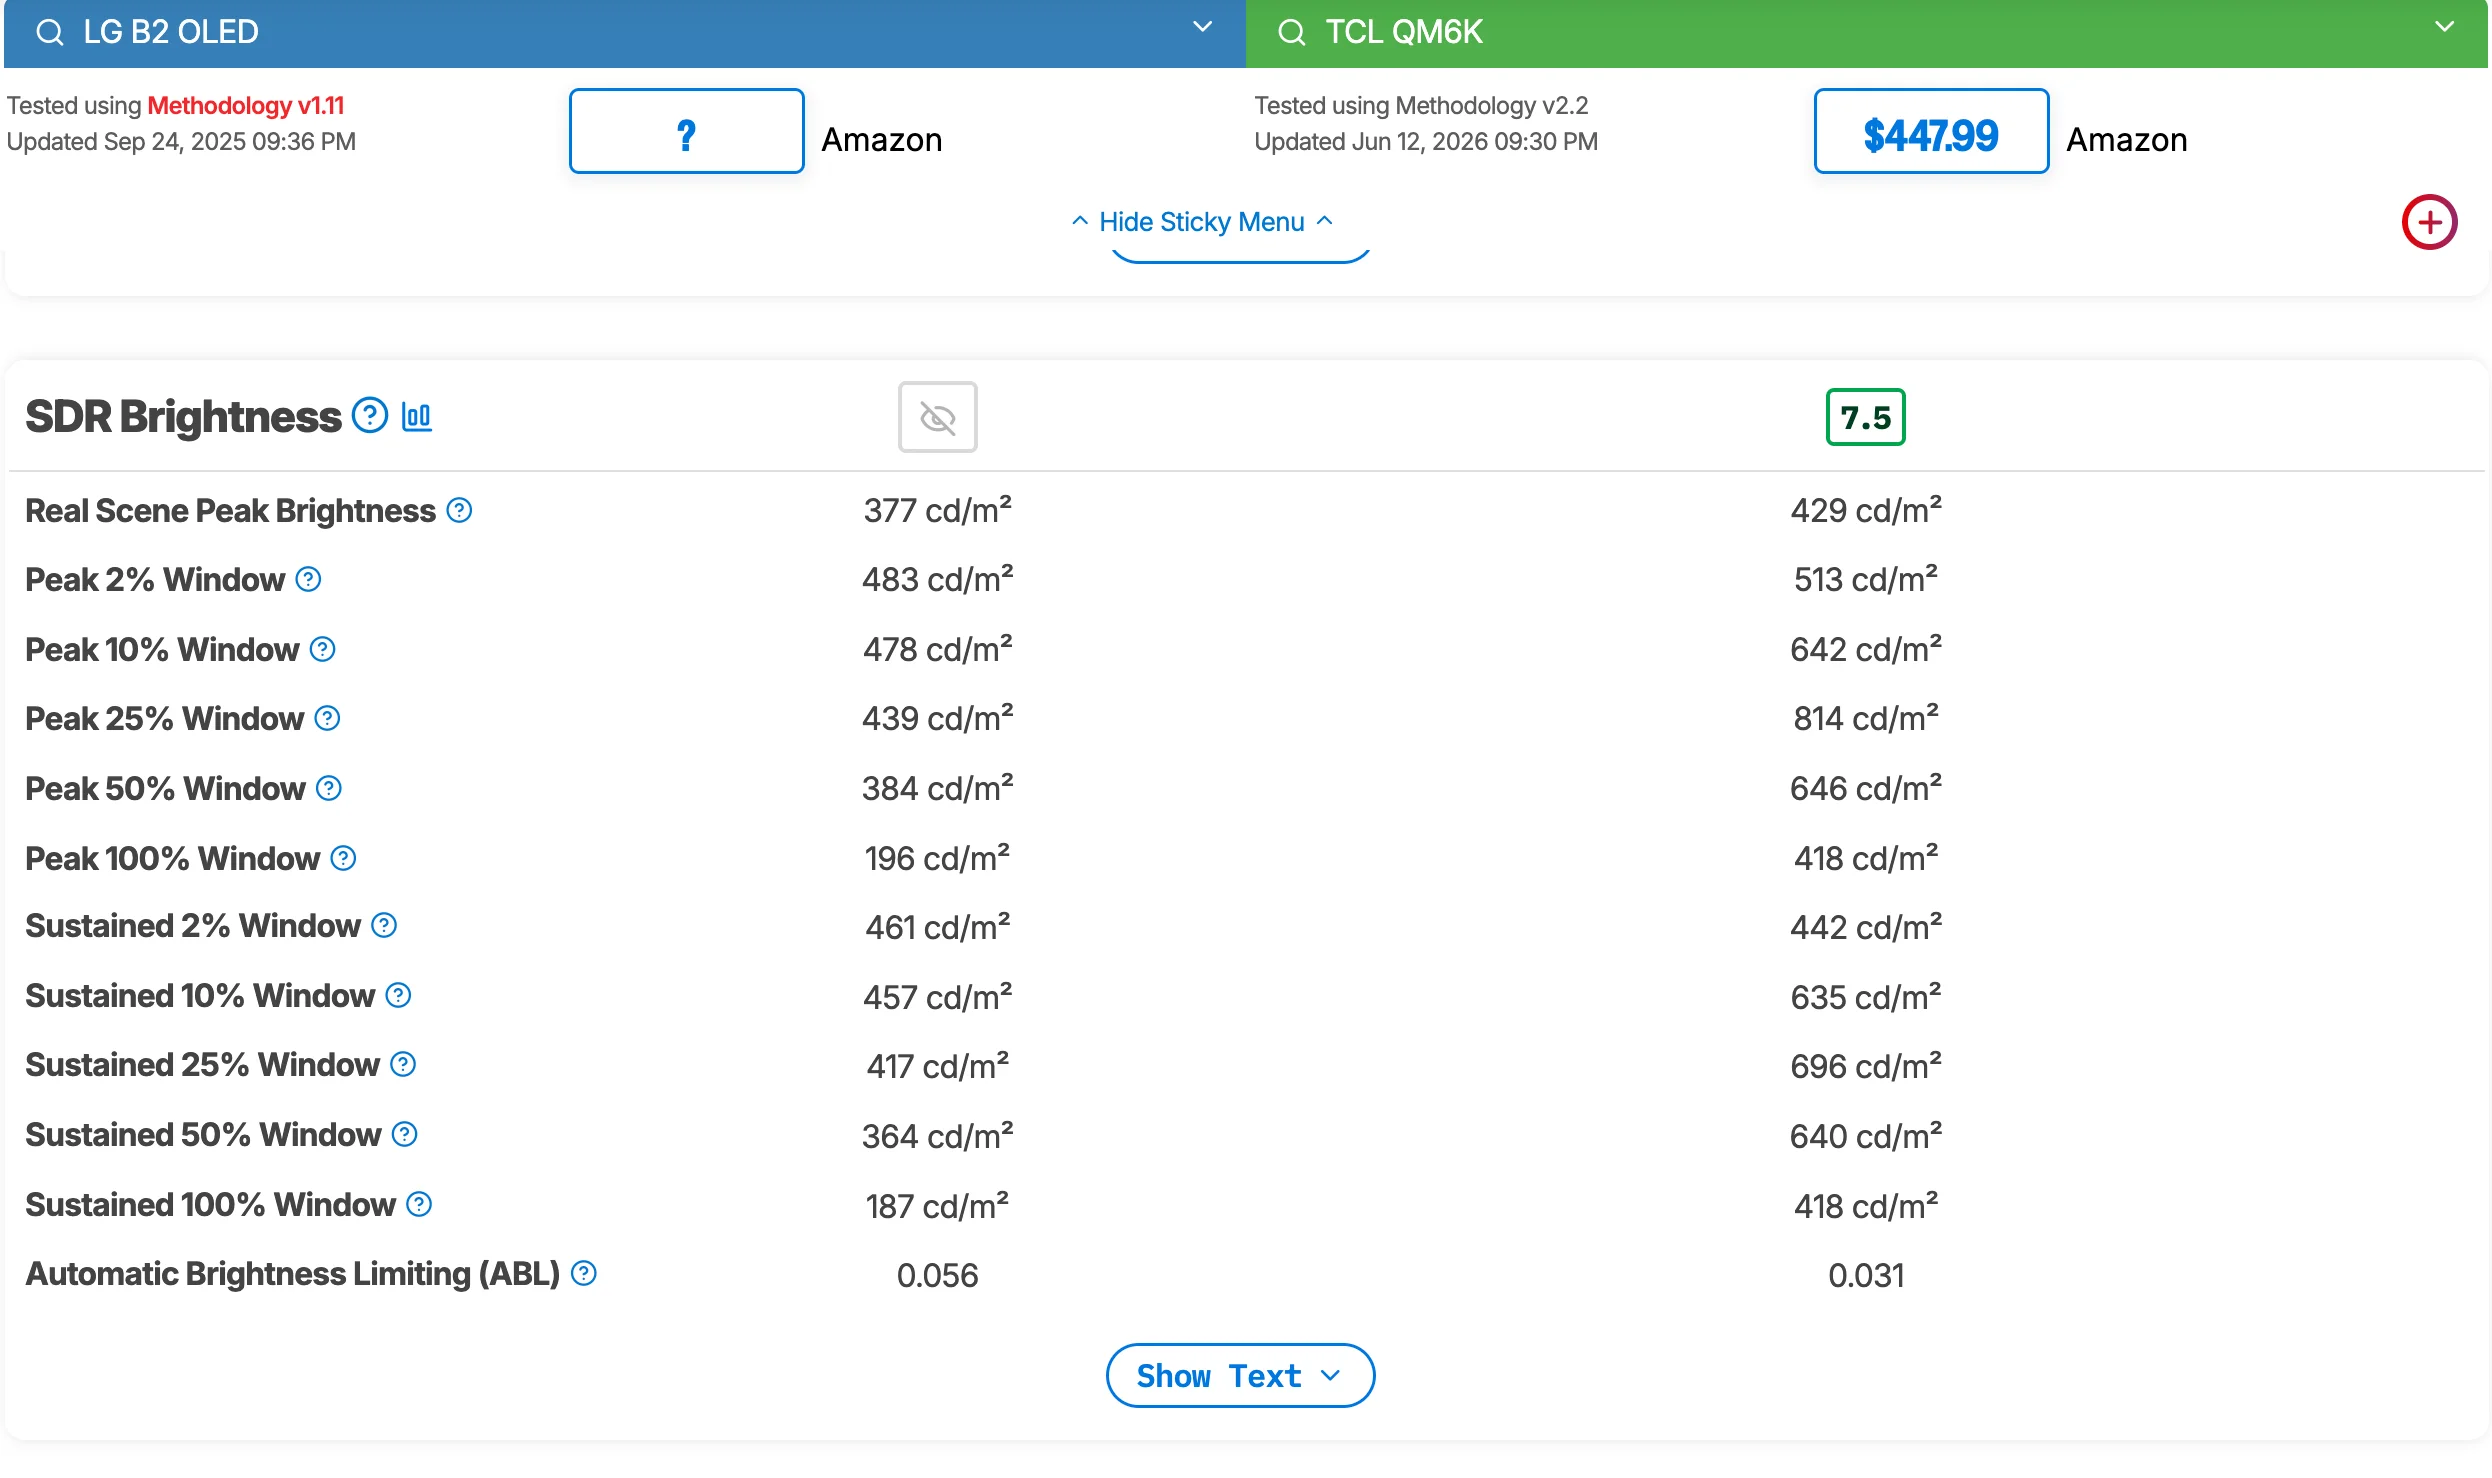Click the 483 cd/m² value
The height and width of the screenshot is (1478, 2492).
pyautogui.click(x=938, y=579)
